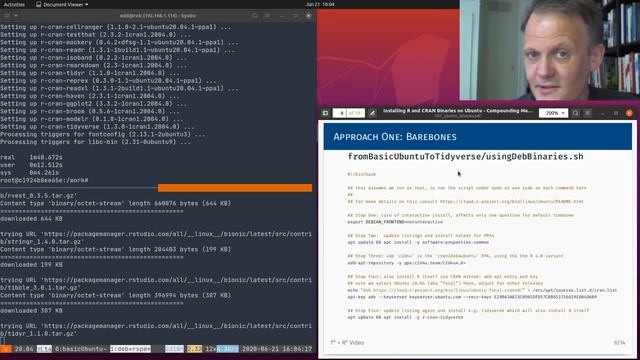
Task: Minimize the byobu terminal window
Action: pos(282,16)
